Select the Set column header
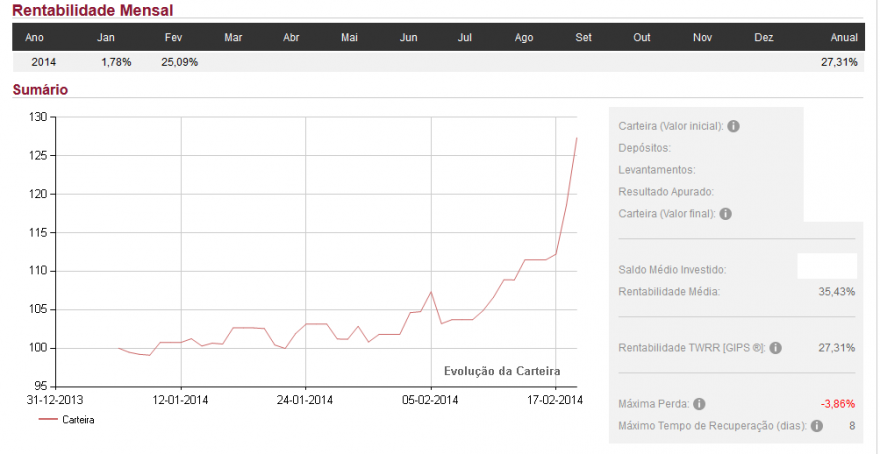880x454 pixels. [583, 38]
